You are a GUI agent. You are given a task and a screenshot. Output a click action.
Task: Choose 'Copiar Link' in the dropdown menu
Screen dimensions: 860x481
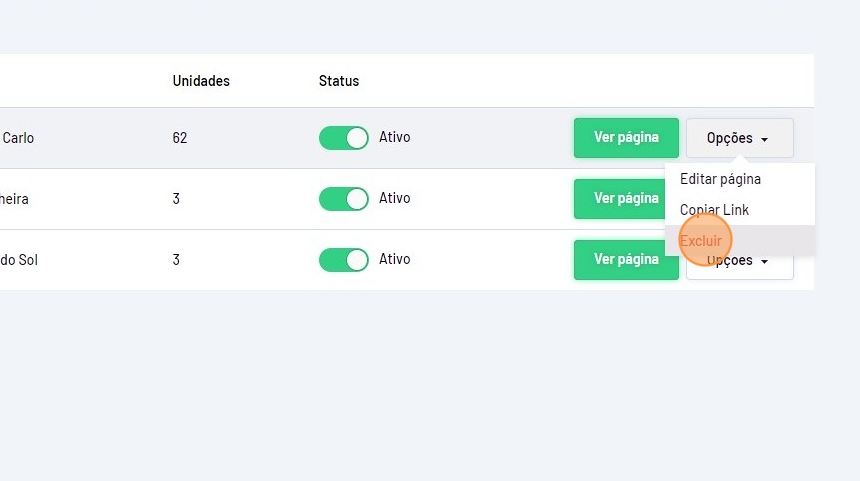coord(714,210)
